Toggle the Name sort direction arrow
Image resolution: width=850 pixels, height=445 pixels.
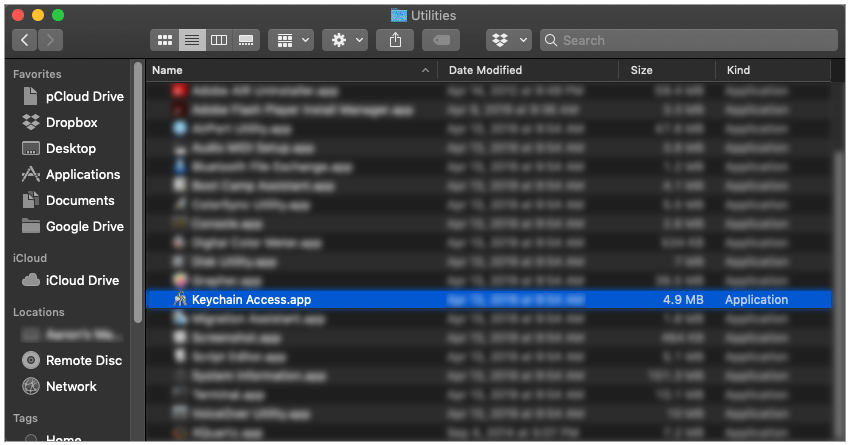point(426,70)
